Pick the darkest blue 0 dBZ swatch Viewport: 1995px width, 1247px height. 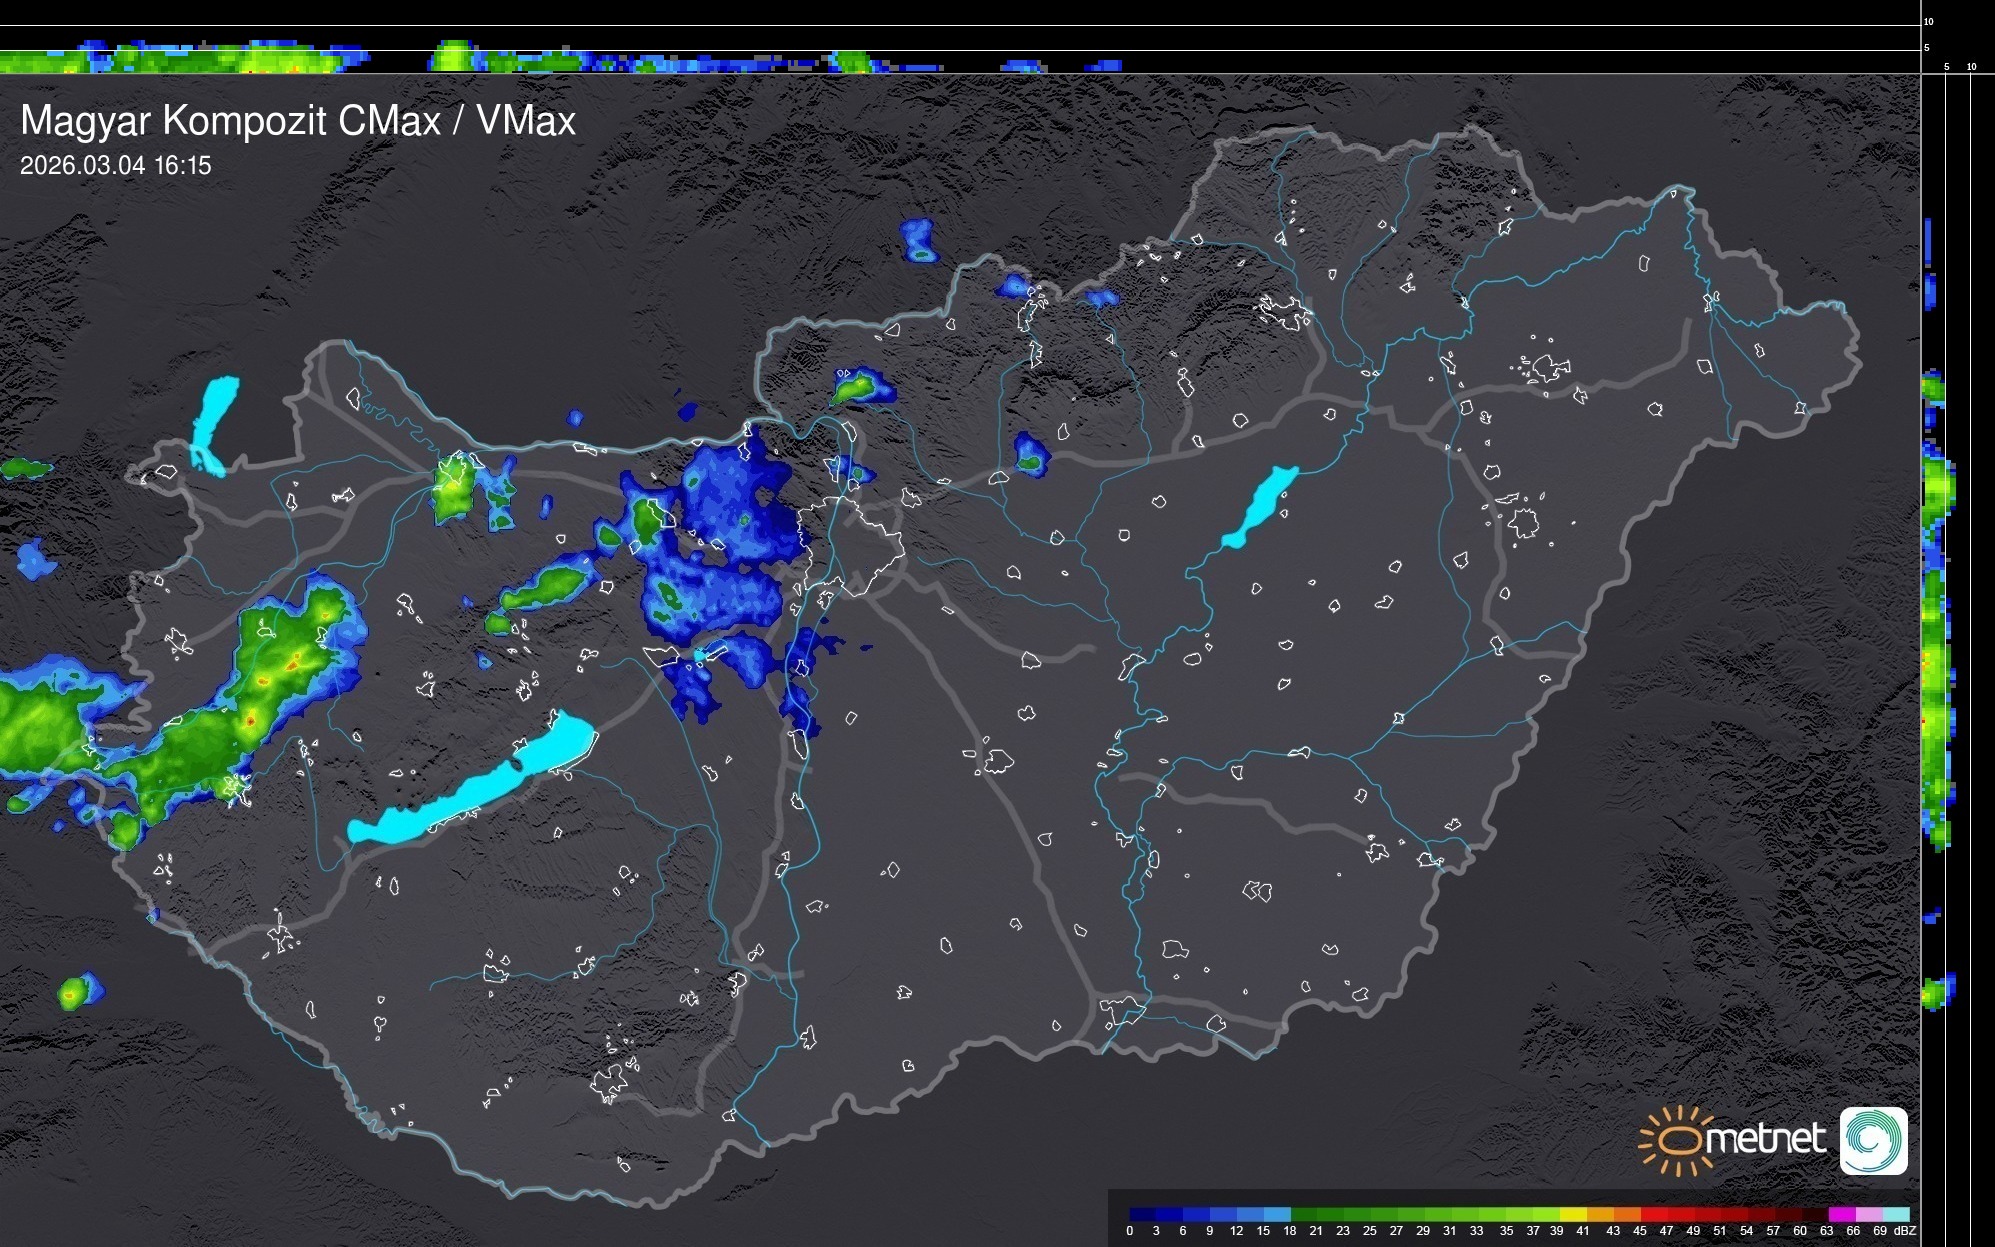1143,1214
